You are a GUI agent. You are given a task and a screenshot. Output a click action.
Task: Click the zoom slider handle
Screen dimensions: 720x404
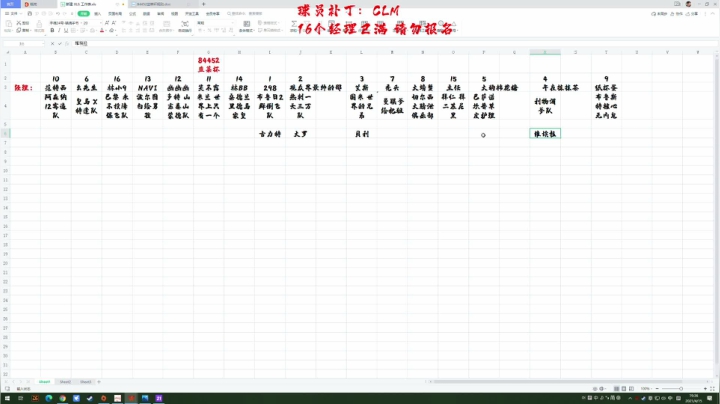click(681, 388)
